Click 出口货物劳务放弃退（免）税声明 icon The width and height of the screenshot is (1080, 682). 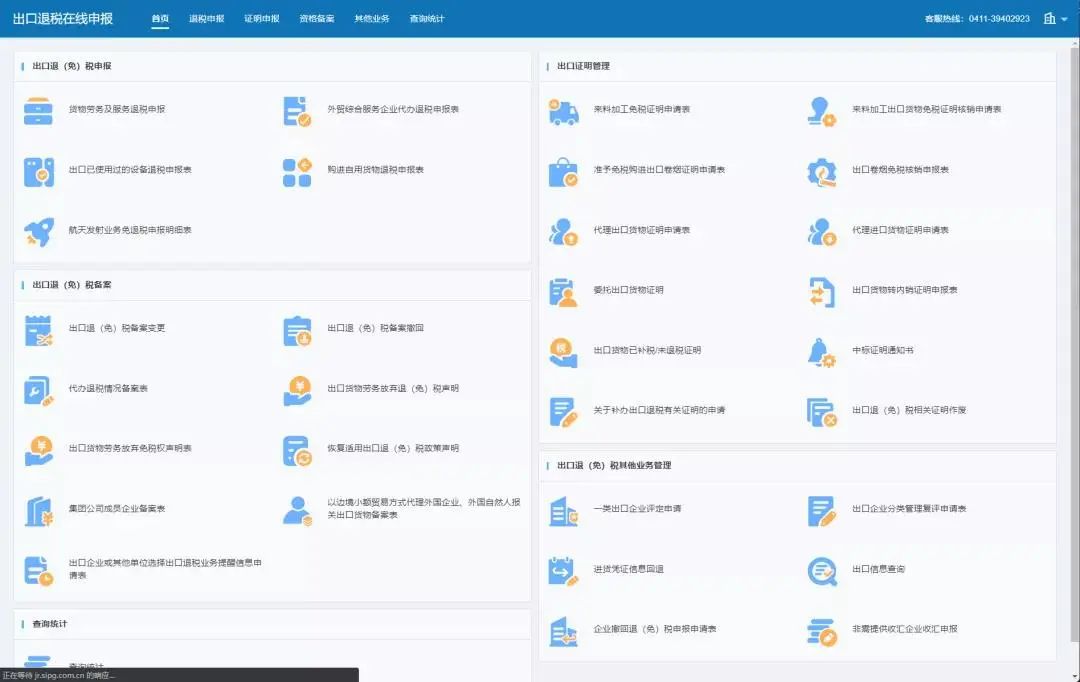(297, 391)
